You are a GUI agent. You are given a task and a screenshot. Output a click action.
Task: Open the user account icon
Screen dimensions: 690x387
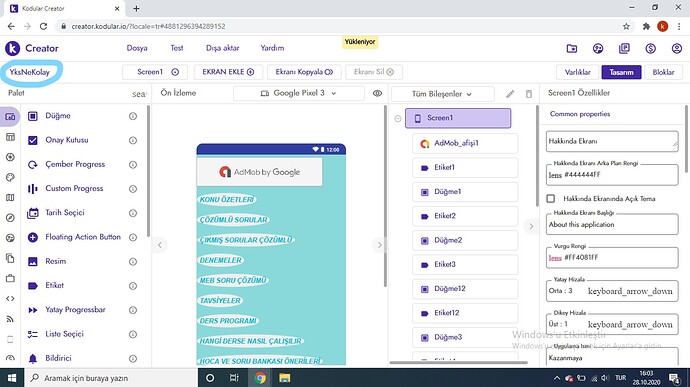coord(677,48)
